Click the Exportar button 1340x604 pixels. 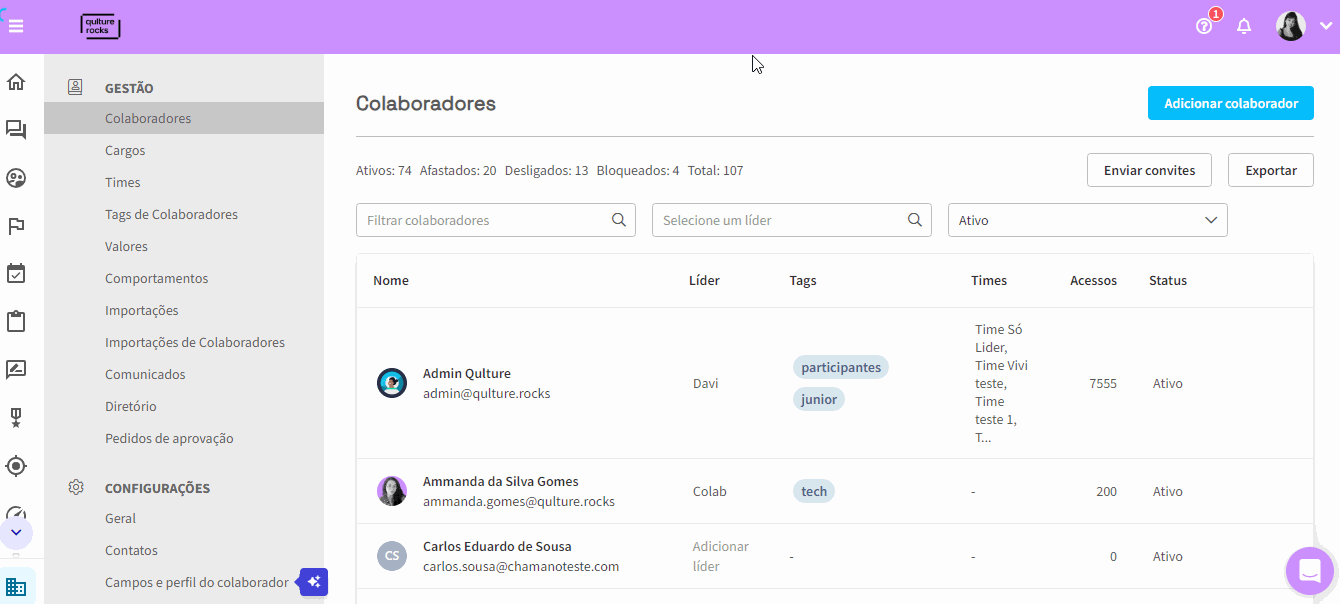pyautogui.click(x=1271, y=170)
